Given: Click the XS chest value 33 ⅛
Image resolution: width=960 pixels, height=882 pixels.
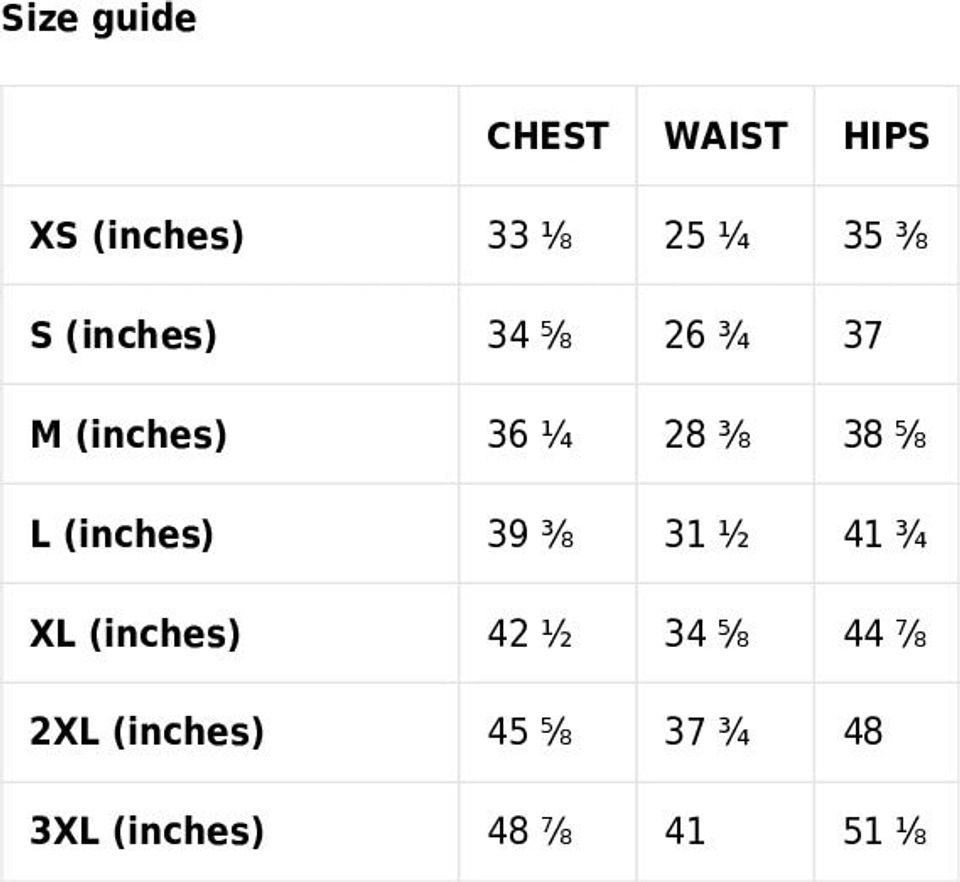Looking at the screenshot, I should click(x=529, y=235).
